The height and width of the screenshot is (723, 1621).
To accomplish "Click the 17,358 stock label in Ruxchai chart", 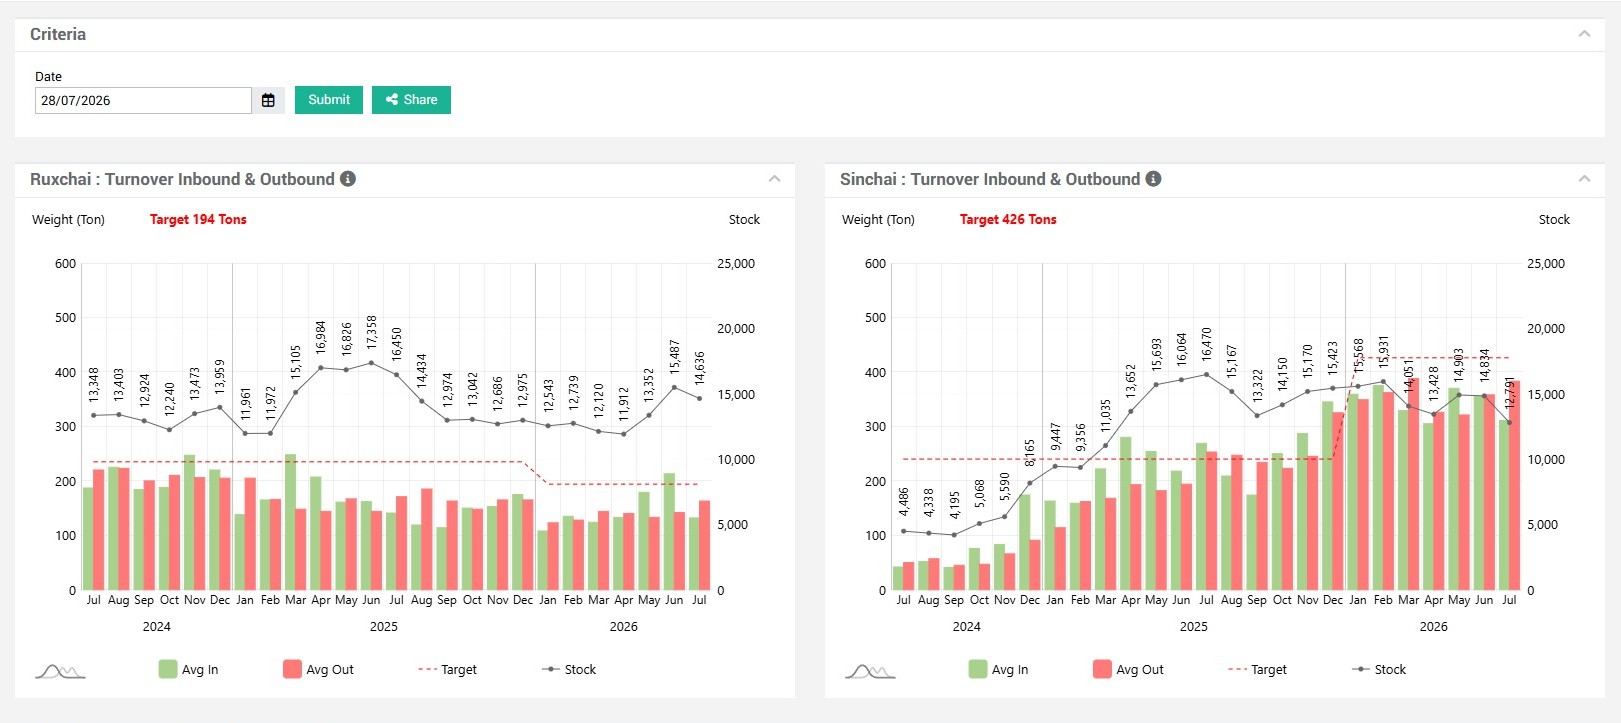I will [x=372, y=332].
